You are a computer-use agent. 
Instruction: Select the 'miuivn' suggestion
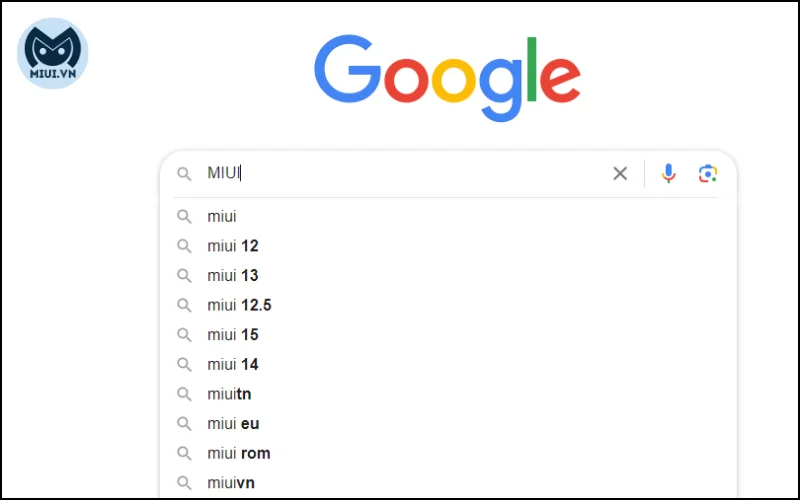click(x=448, y=483)
